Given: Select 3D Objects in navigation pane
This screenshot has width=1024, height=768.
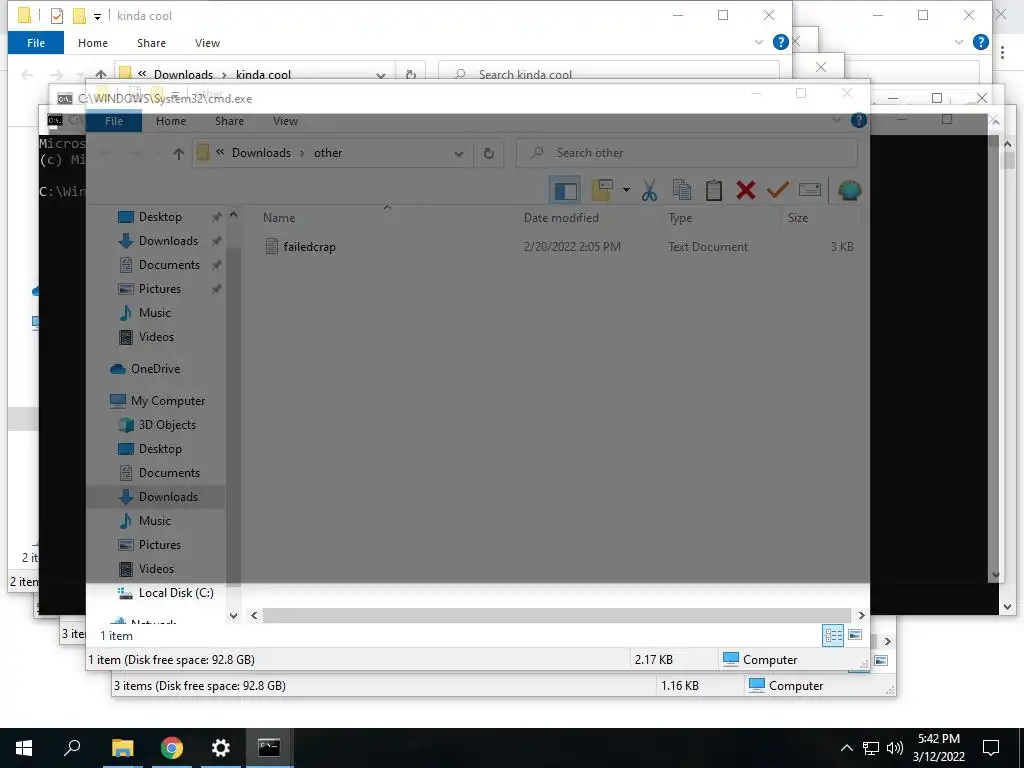Looking at the screenshot, I should [167, 425].
